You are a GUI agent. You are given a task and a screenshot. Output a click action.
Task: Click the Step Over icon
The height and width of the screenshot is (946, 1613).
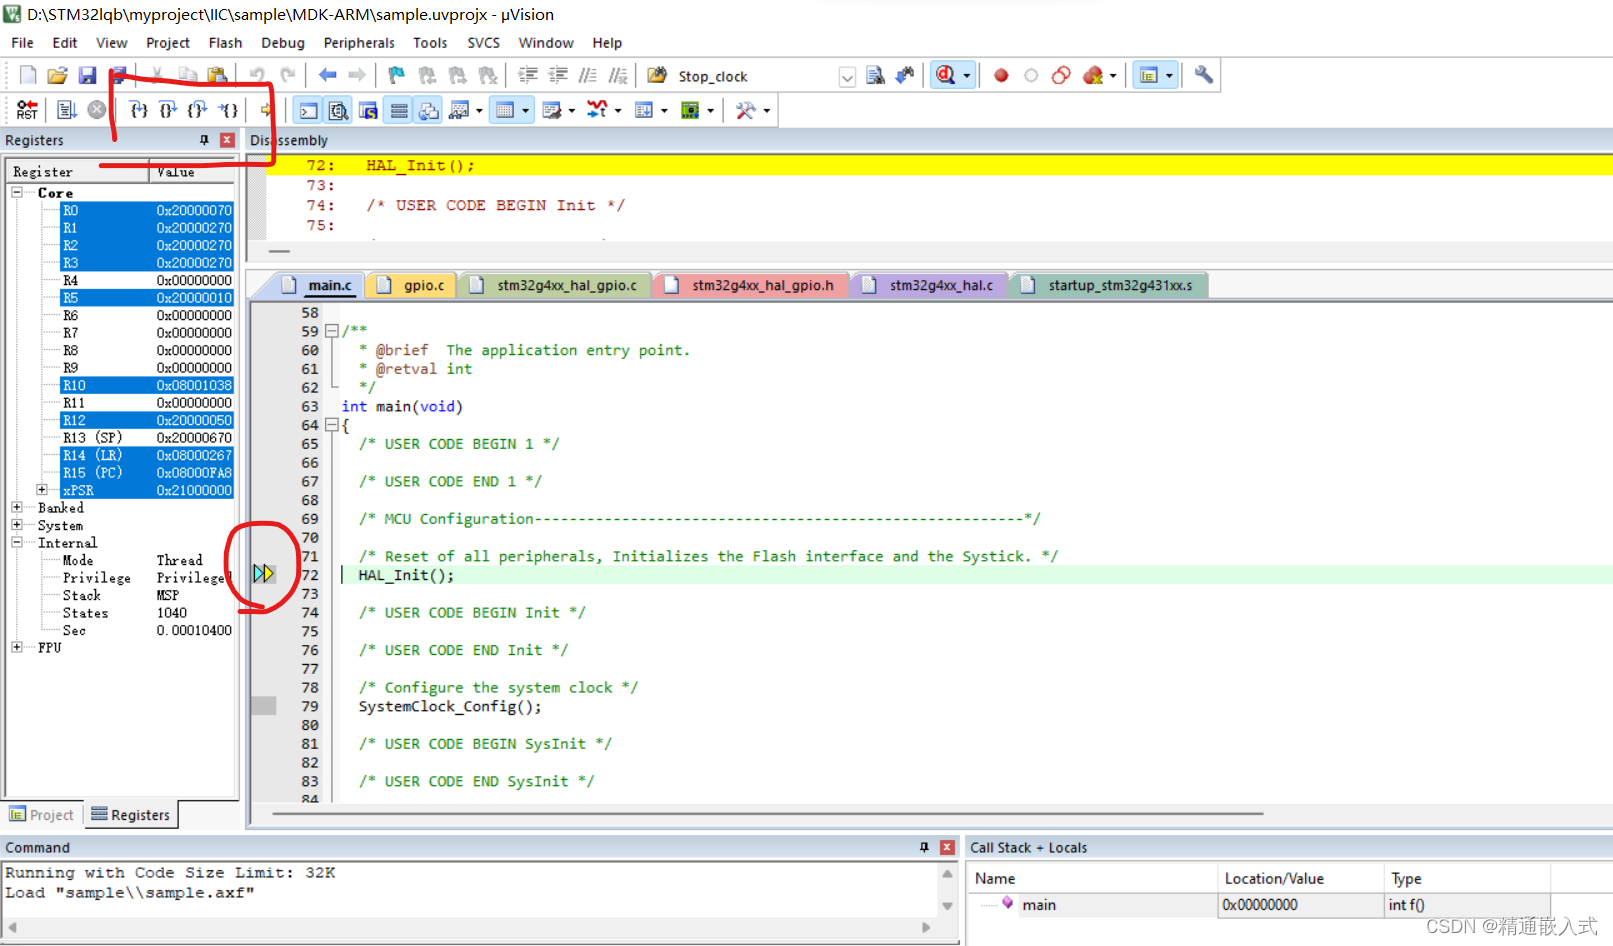pos(169,110)
